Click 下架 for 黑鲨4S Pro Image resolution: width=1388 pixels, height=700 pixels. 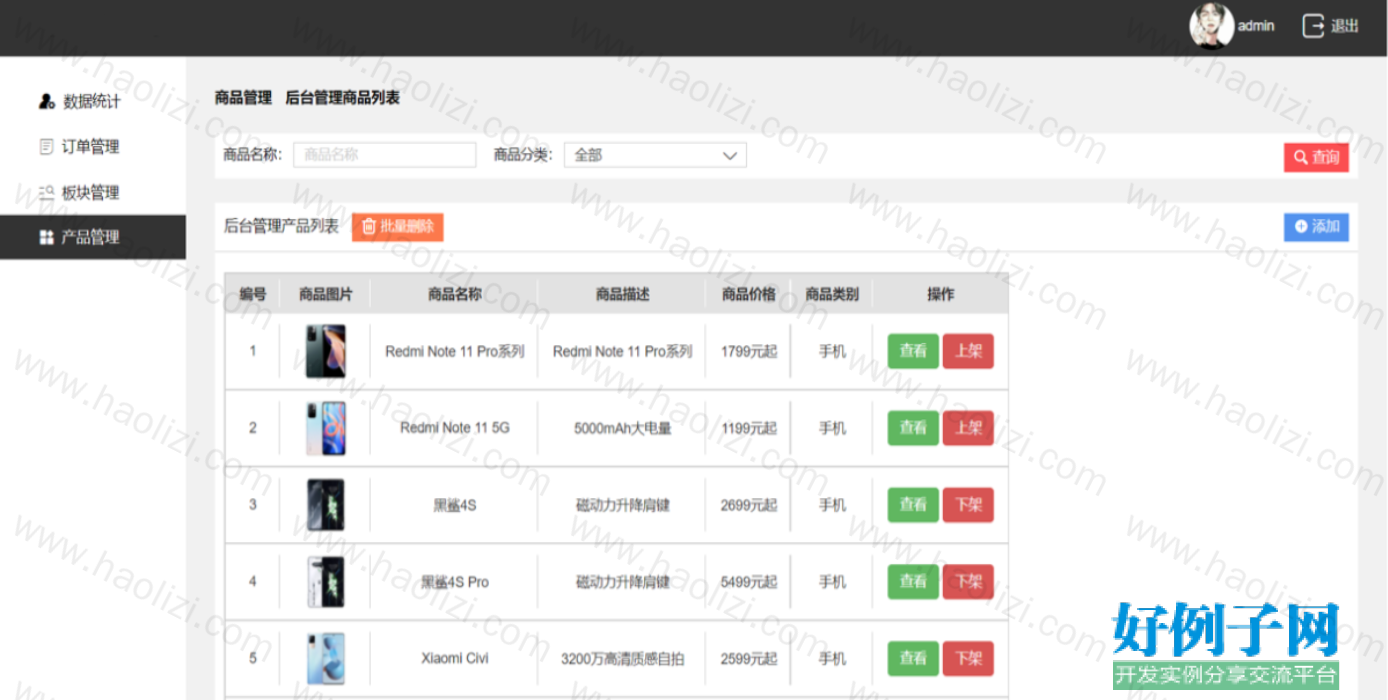click(968, 582)
